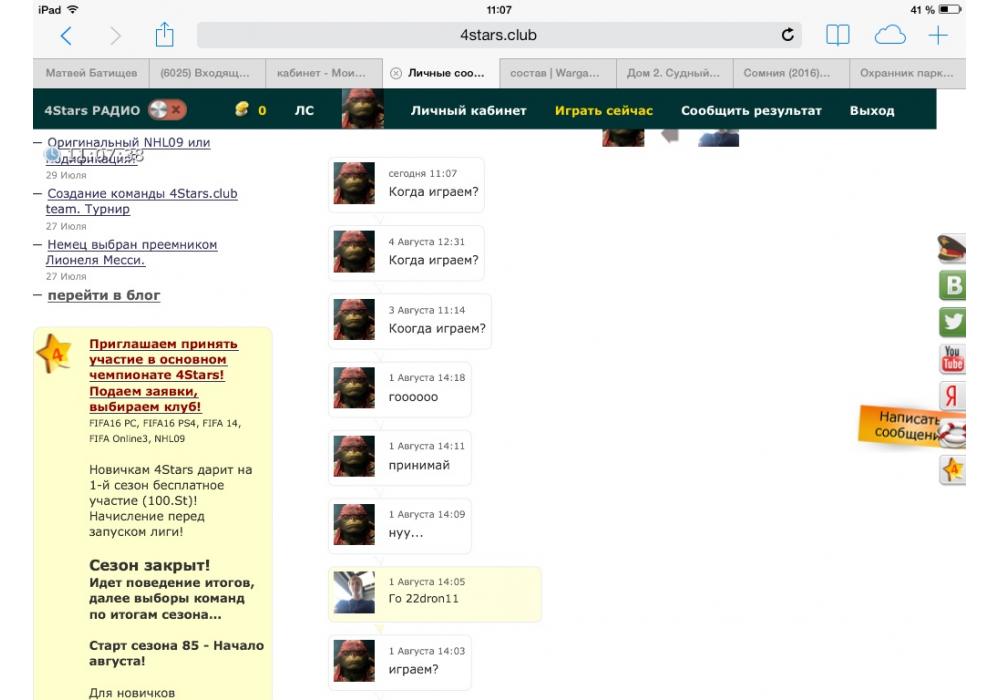This screenshot has width=1000, height=700.
Task: Open Личный кабинет
Action: 468,110
